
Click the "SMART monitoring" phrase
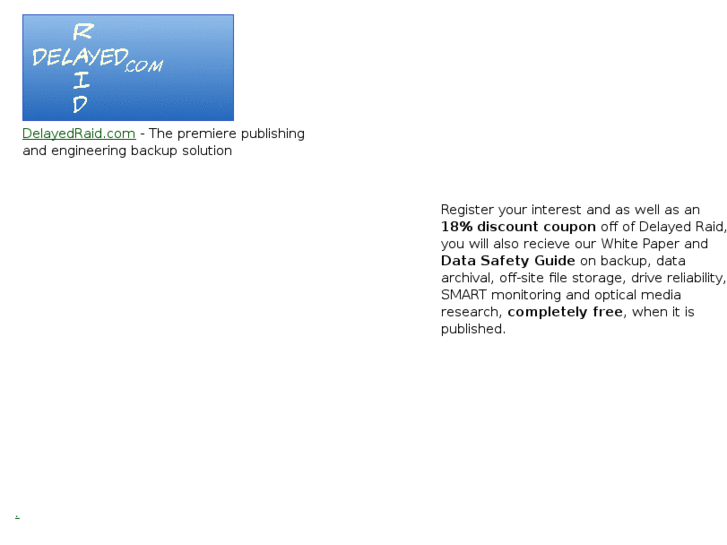coord(501,295)
